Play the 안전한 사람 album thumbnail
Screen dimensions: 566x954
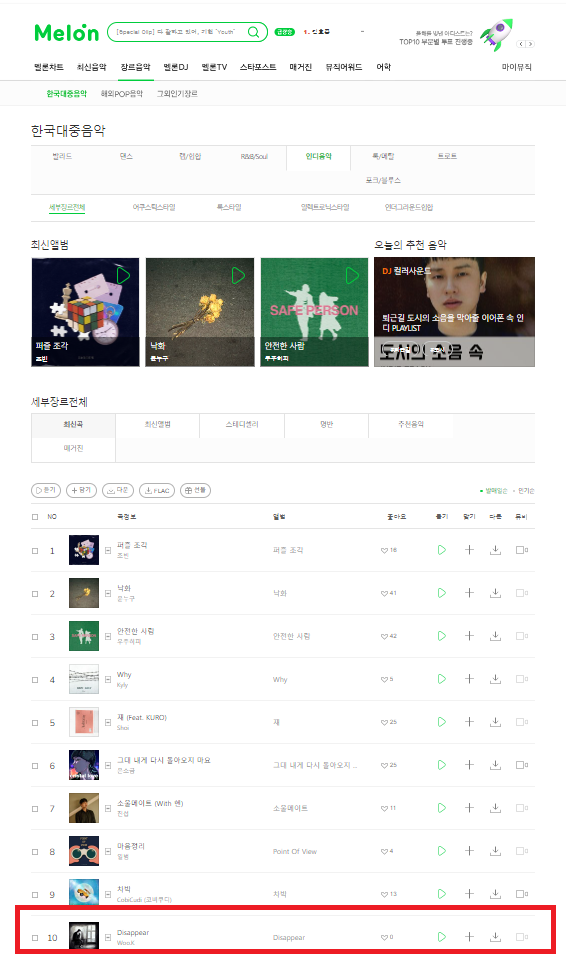[x=352, y=276]
